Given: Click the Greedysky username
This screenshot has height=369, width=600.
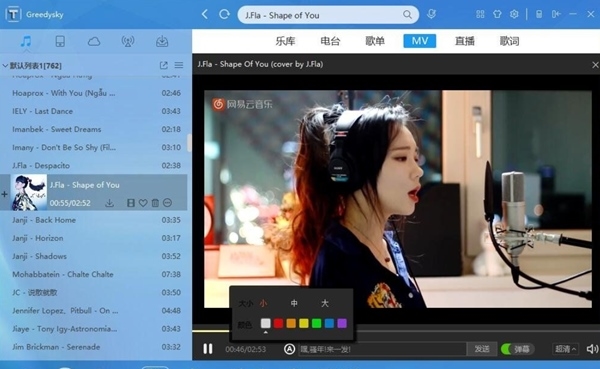Looking at the screenshot, I should tap(45, 15).
